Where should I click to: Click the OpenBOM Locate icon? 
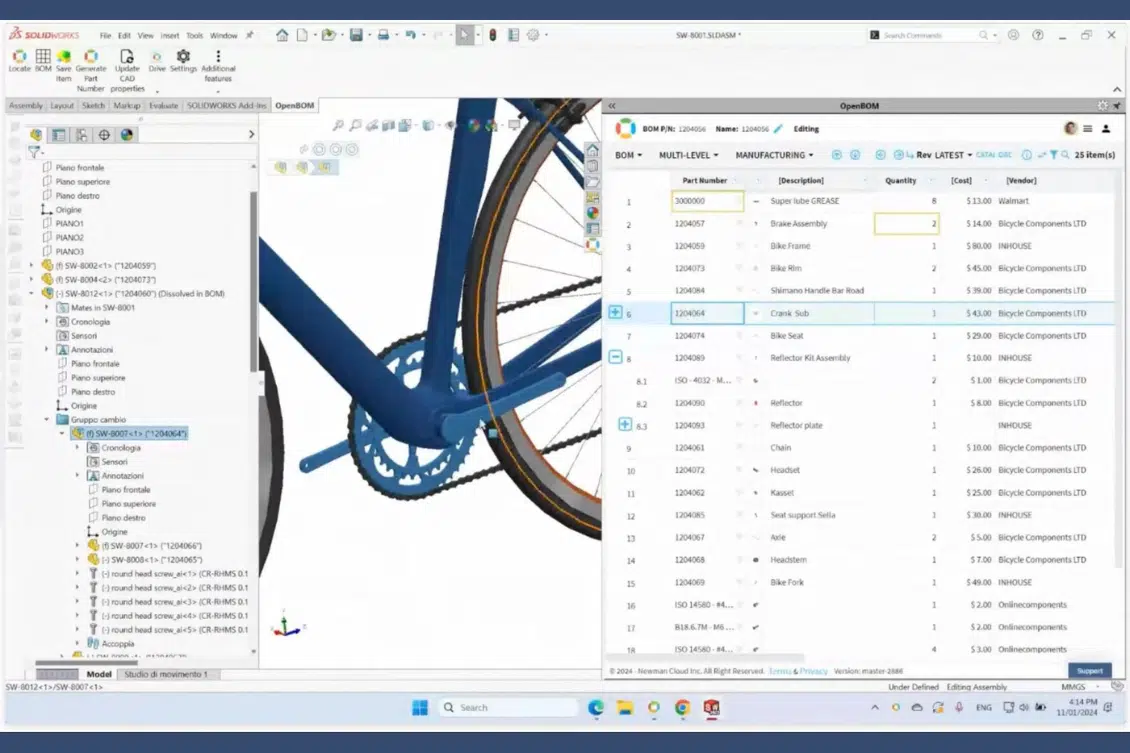tap(19, 56)
